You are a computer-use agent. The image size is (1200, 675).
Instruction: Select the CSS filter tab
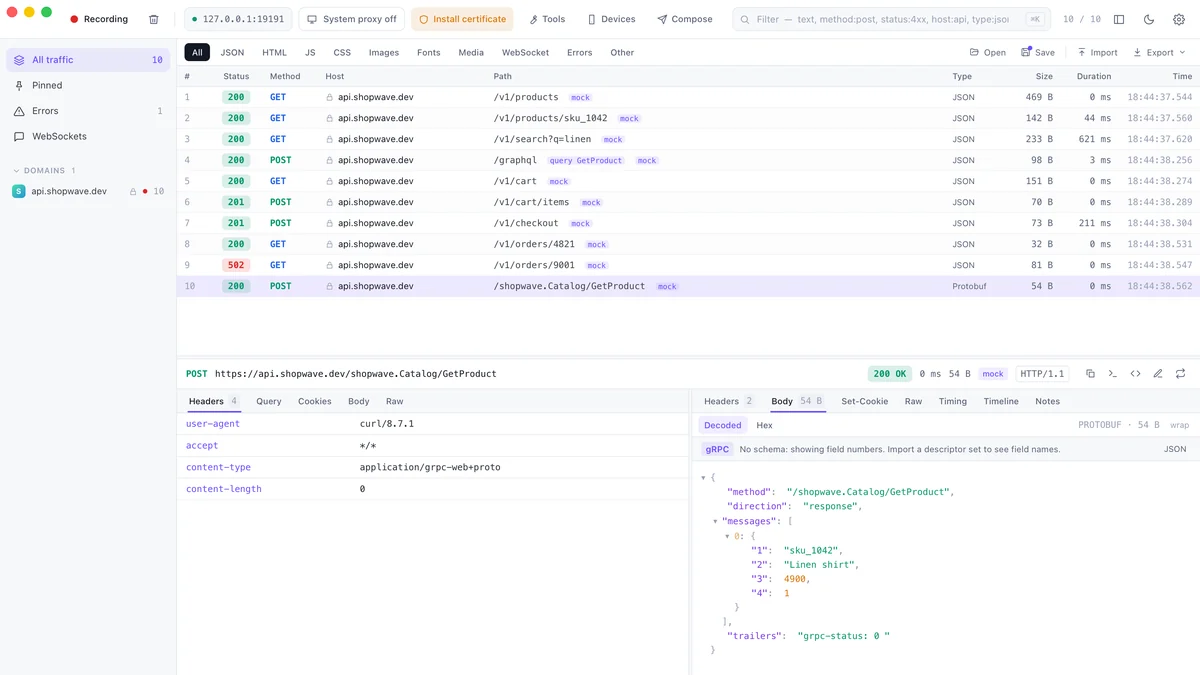click(x=342, y=52)
